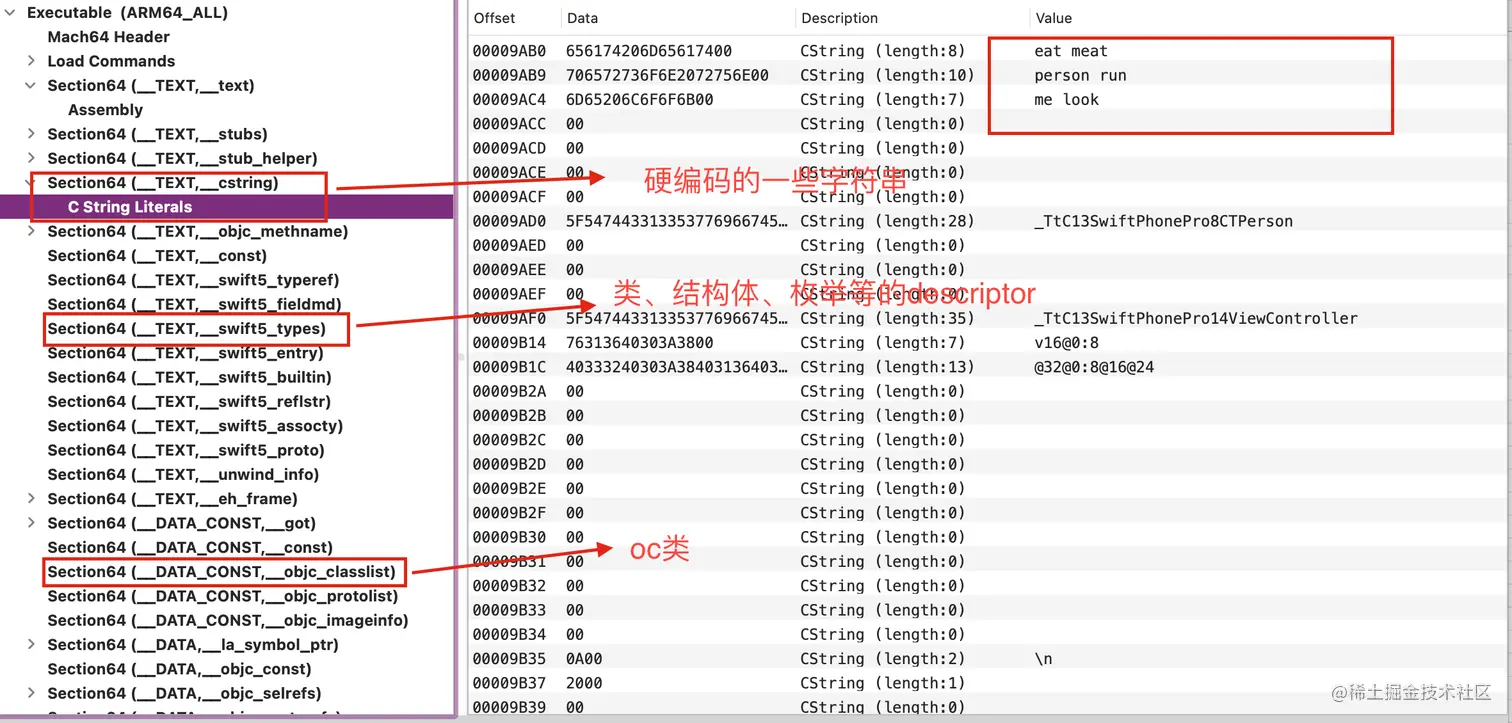Select the Assembly node under __TEXT,__text

pos(105,109)
